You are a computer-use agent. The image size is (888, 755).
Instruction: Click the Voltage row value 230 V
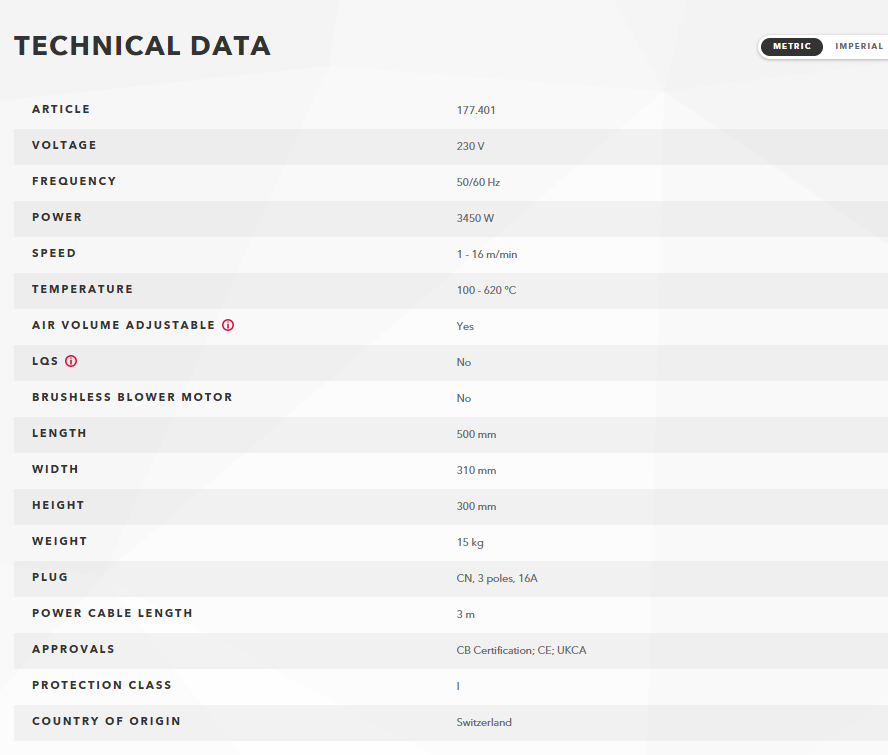click(470, 146)
